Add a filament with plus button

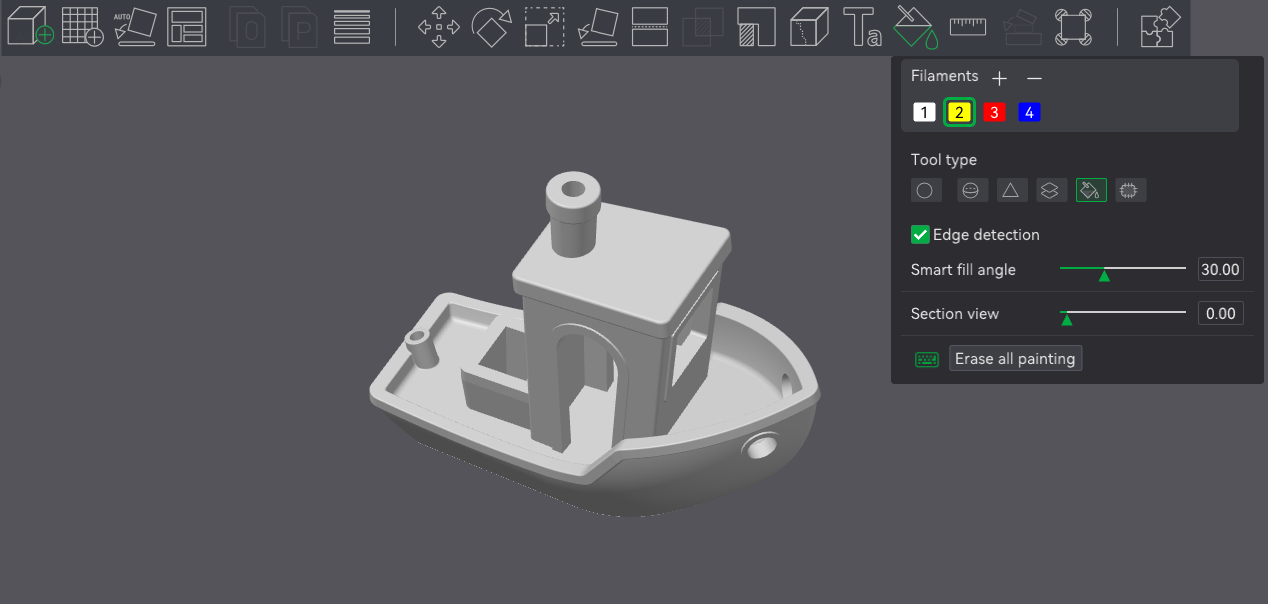click(x=999, y=78)
